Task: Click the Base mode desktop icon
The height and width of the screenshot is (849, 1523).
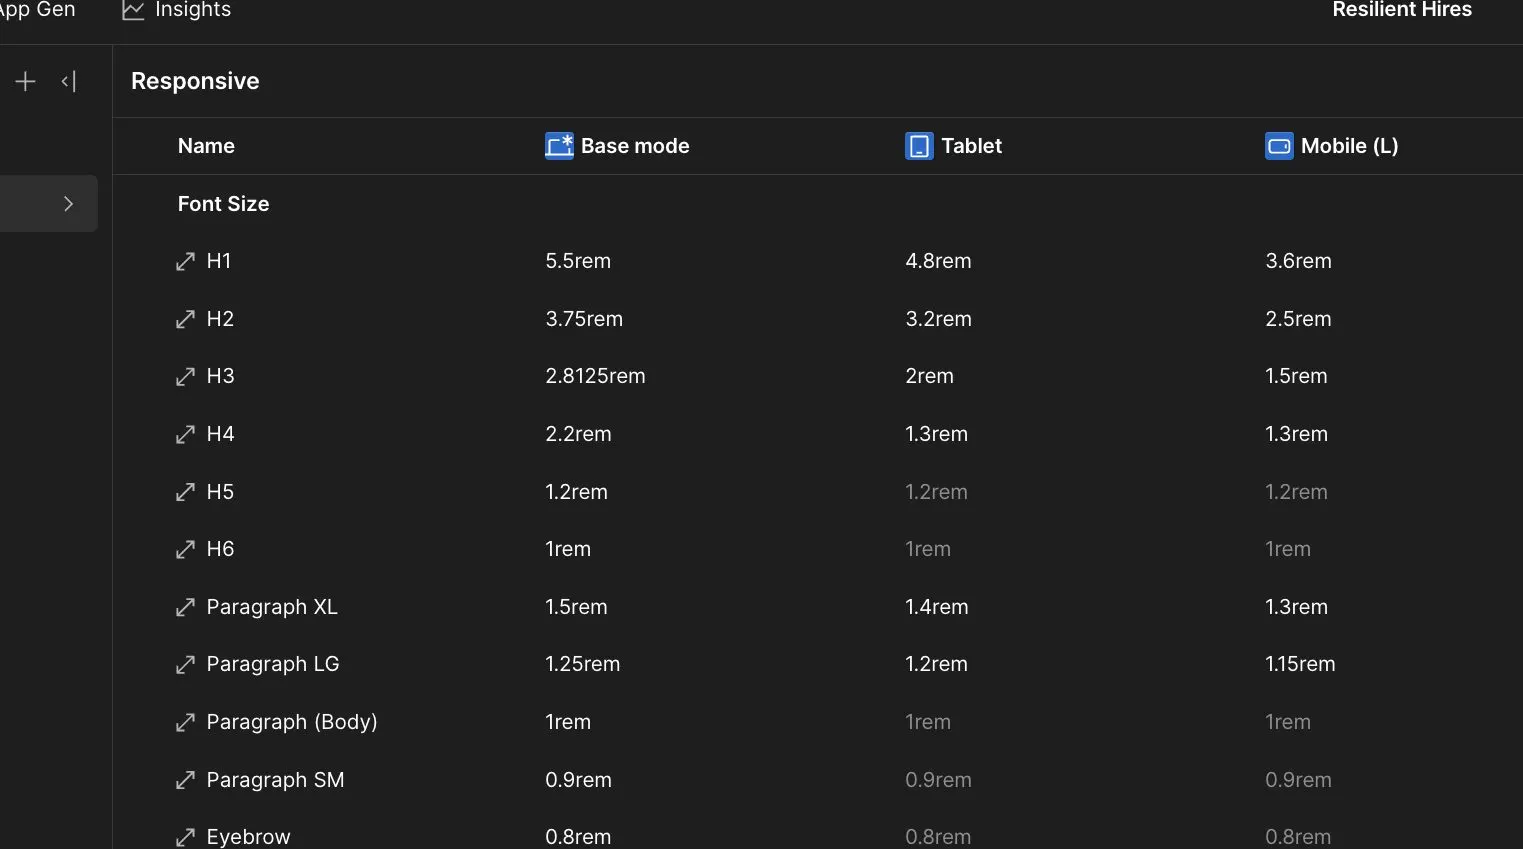Action: [x=559, y=146]
